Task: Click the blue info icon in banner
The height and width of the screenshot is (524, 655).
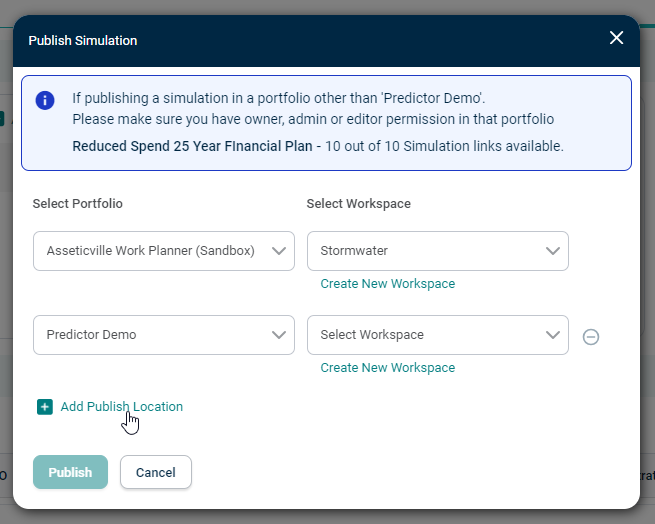Action: pos(45,101)
